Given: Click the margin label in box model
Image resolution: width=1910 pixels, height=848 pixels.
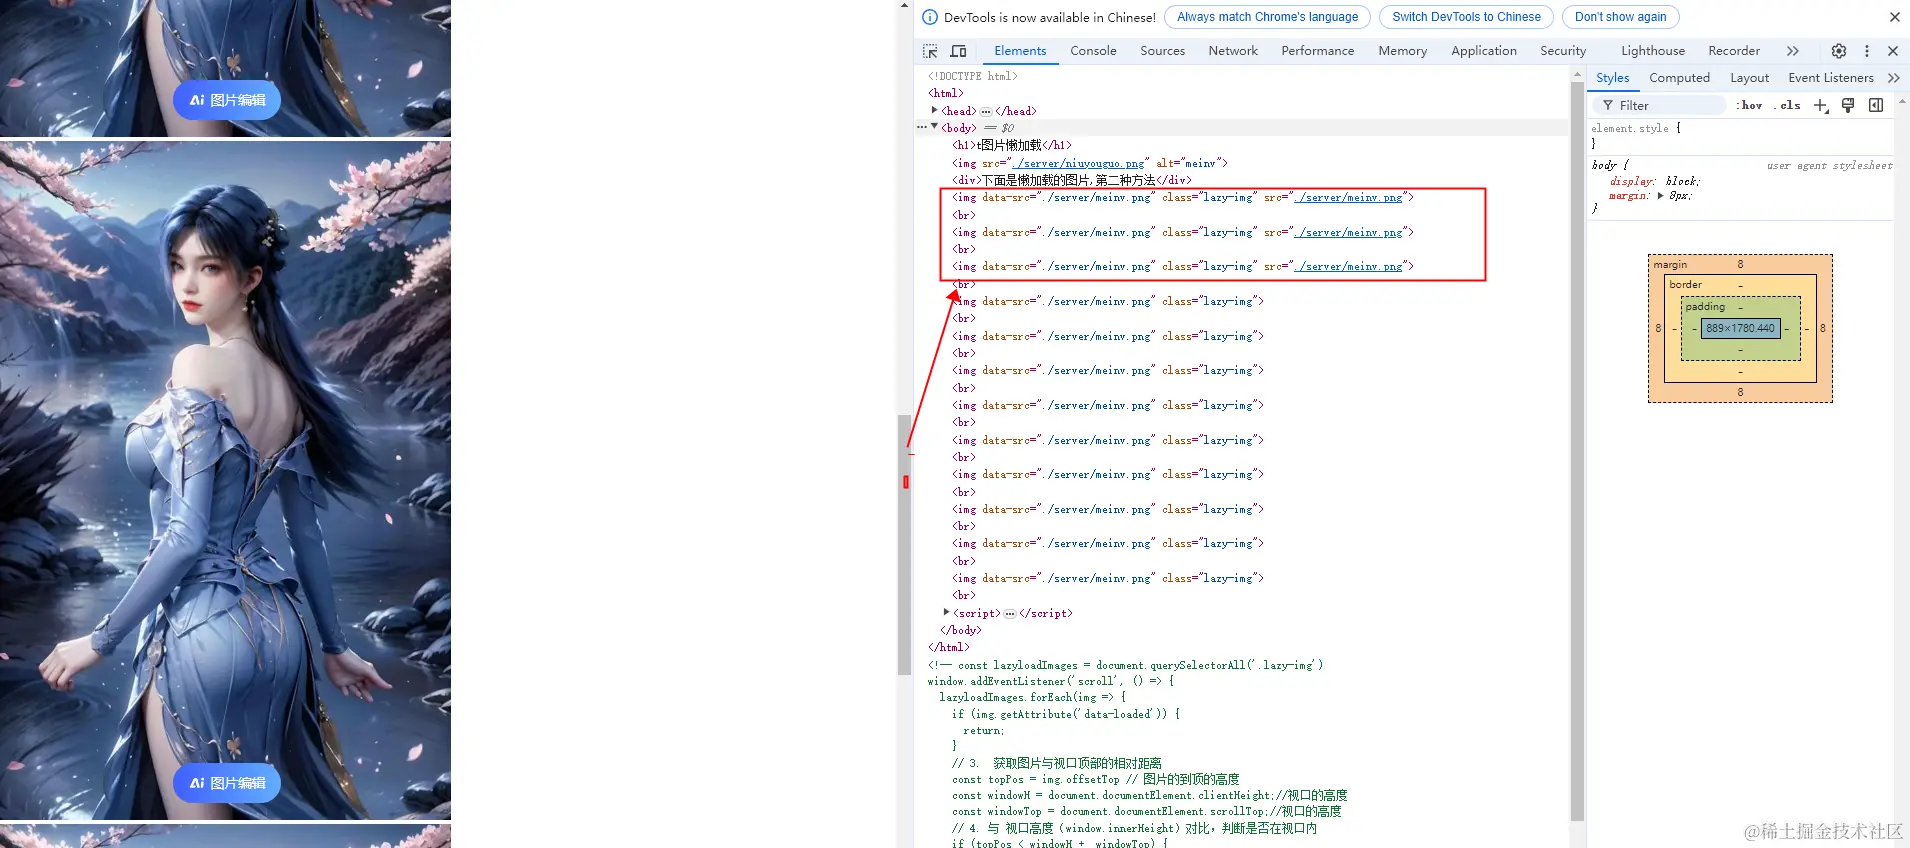Looking at the screenshot, I should 1670,265.
